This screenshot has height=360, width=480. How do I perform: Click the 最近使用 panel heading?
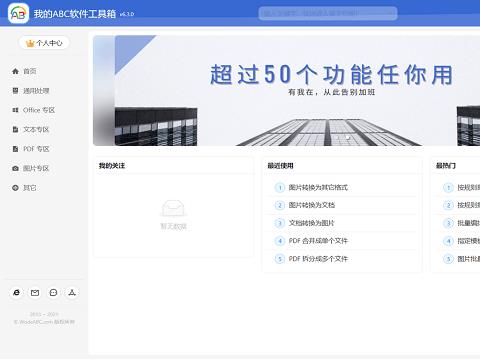[280, 166]
